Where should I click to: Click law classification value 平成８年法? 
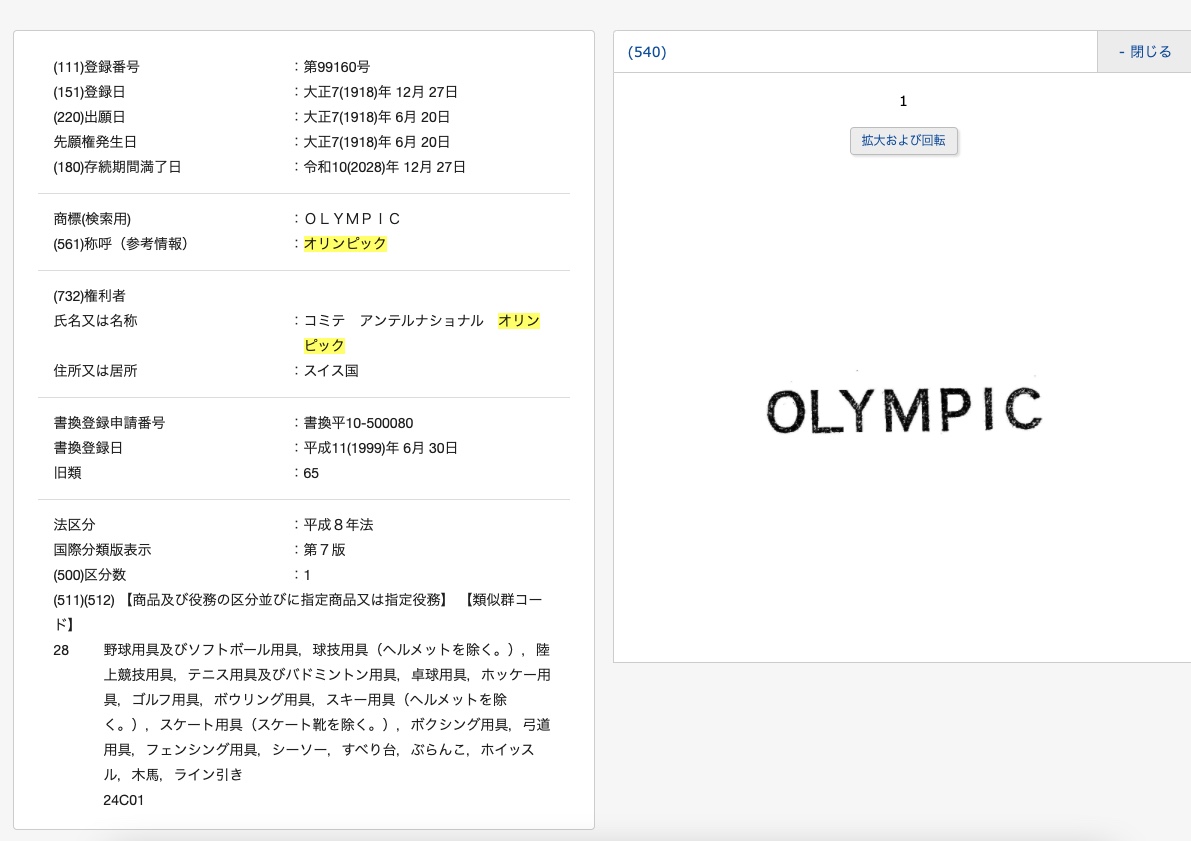[x=339, y=525]
